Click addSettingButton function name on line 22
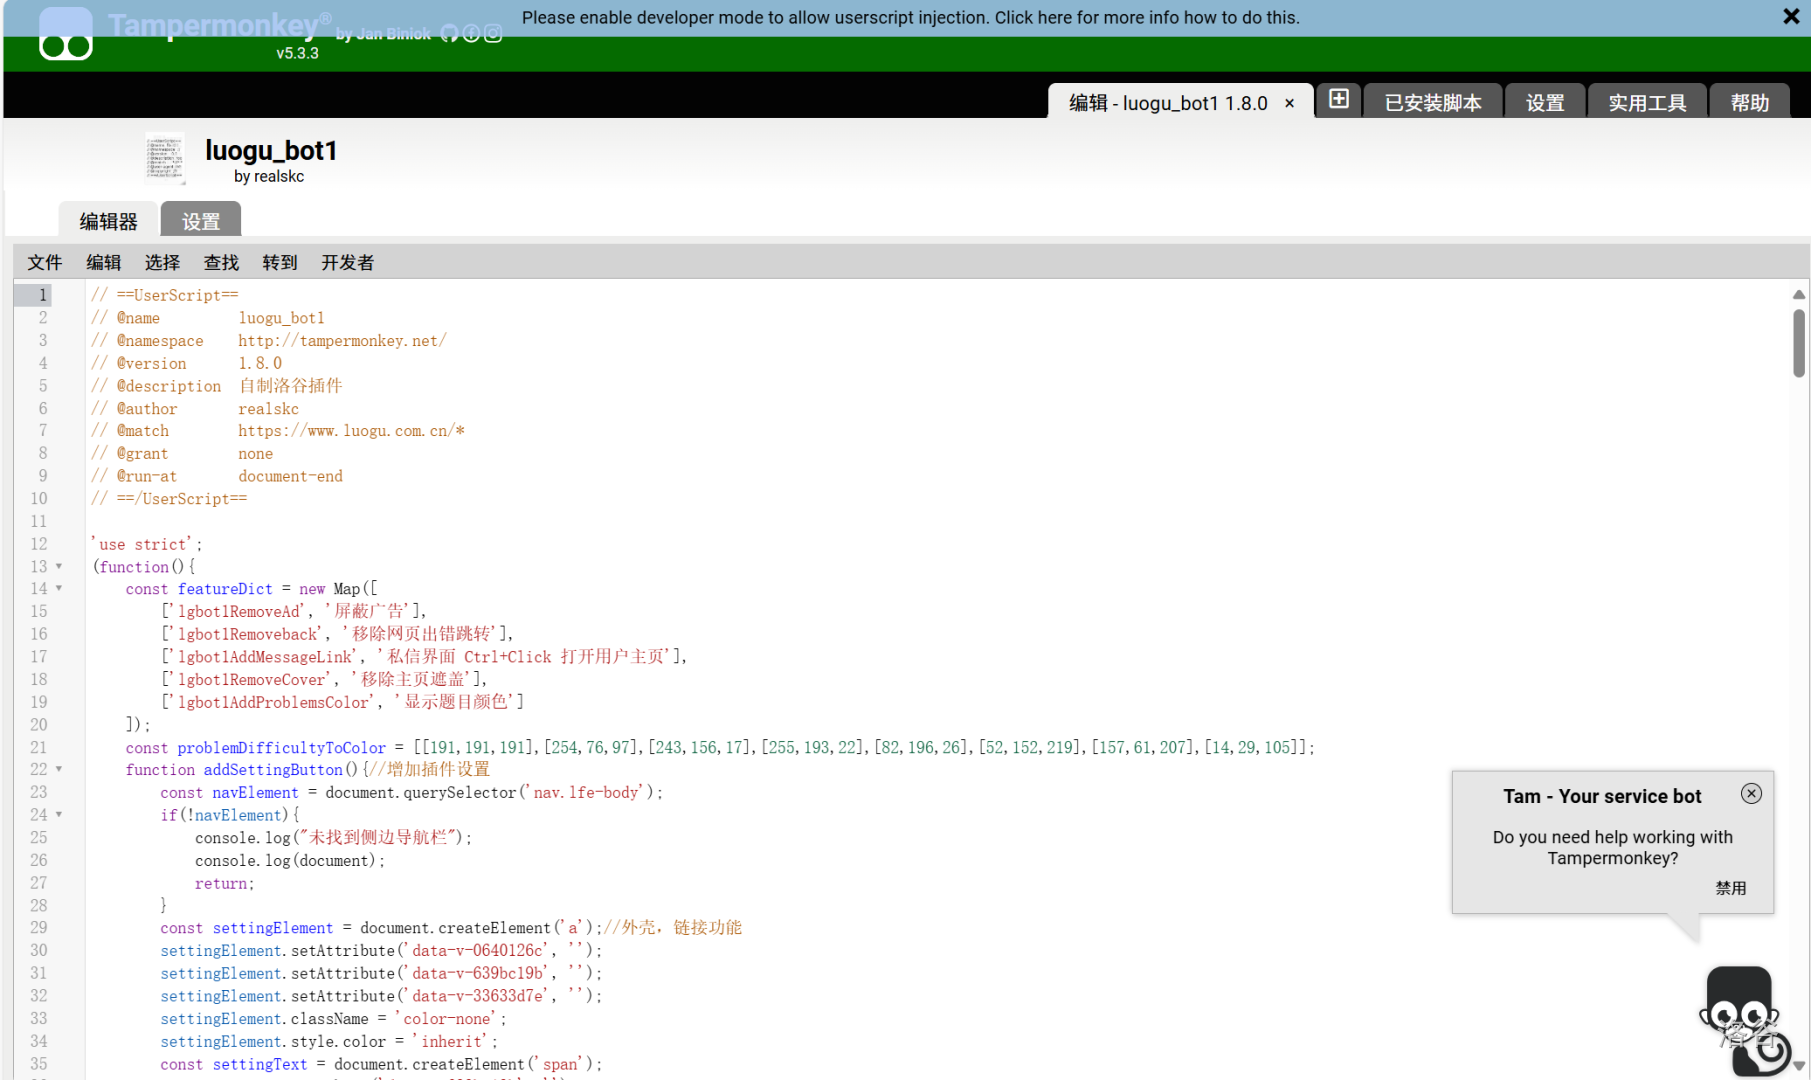Viewport: 1811px width, 1080px height. click(x=273, y=770)
